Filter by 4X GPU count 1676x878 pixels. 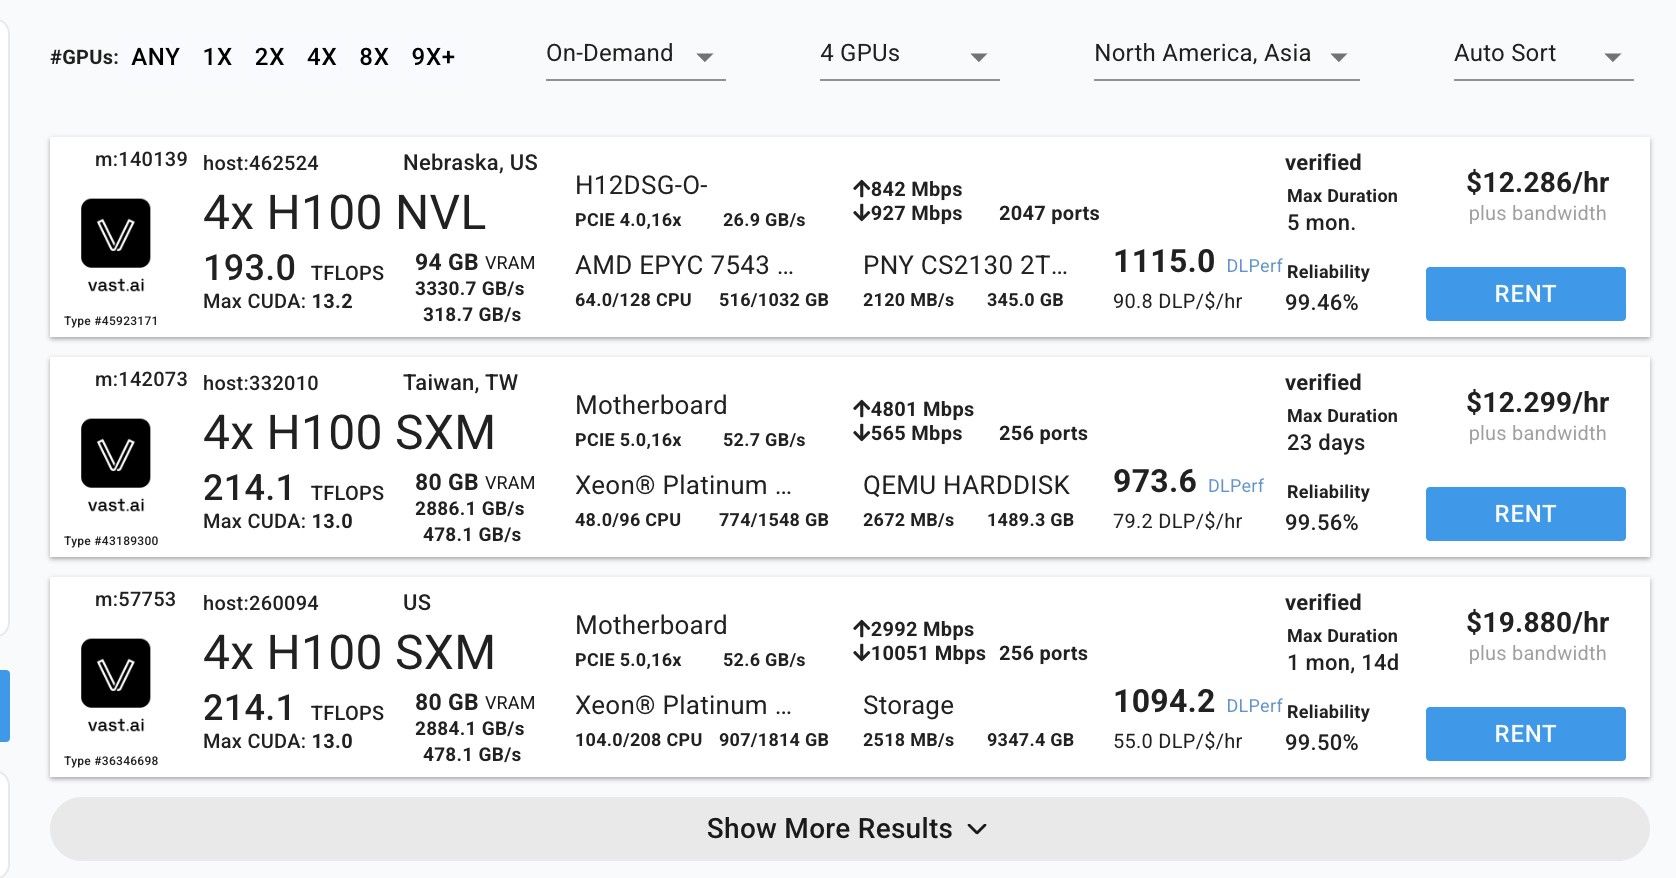coord(321,57)
